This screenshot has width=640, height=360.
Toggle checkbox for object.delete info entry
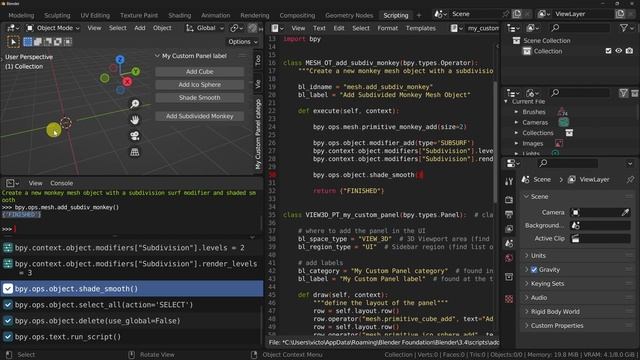click(8, 320)
